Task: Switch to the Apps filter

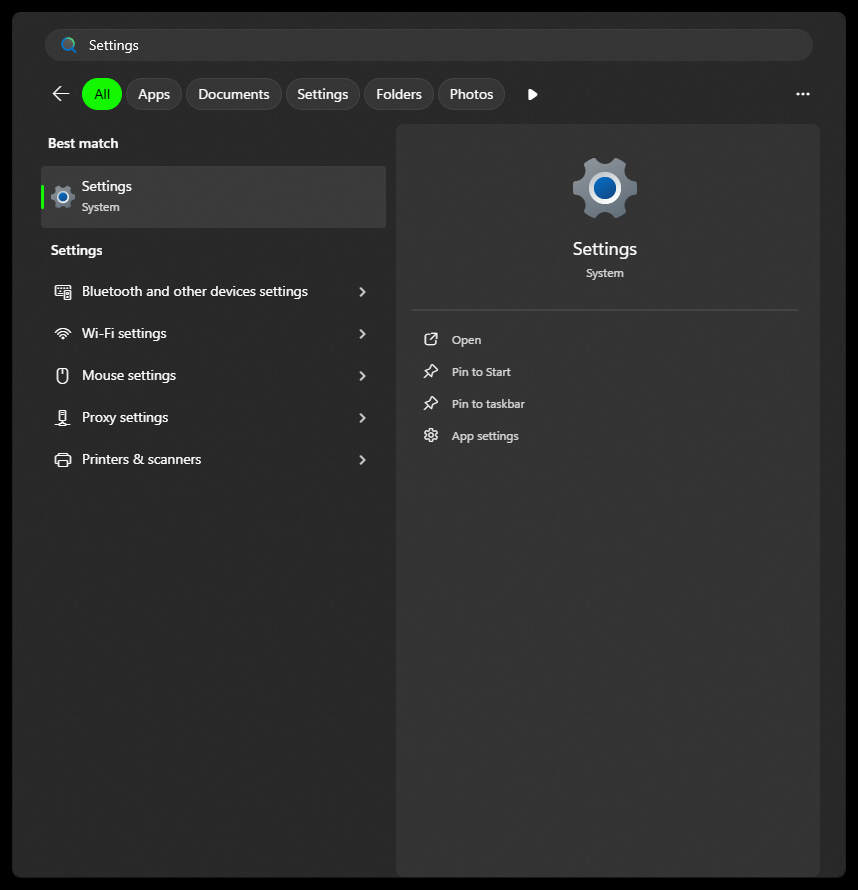Action: pyautogui.click(x=154, y=94)
